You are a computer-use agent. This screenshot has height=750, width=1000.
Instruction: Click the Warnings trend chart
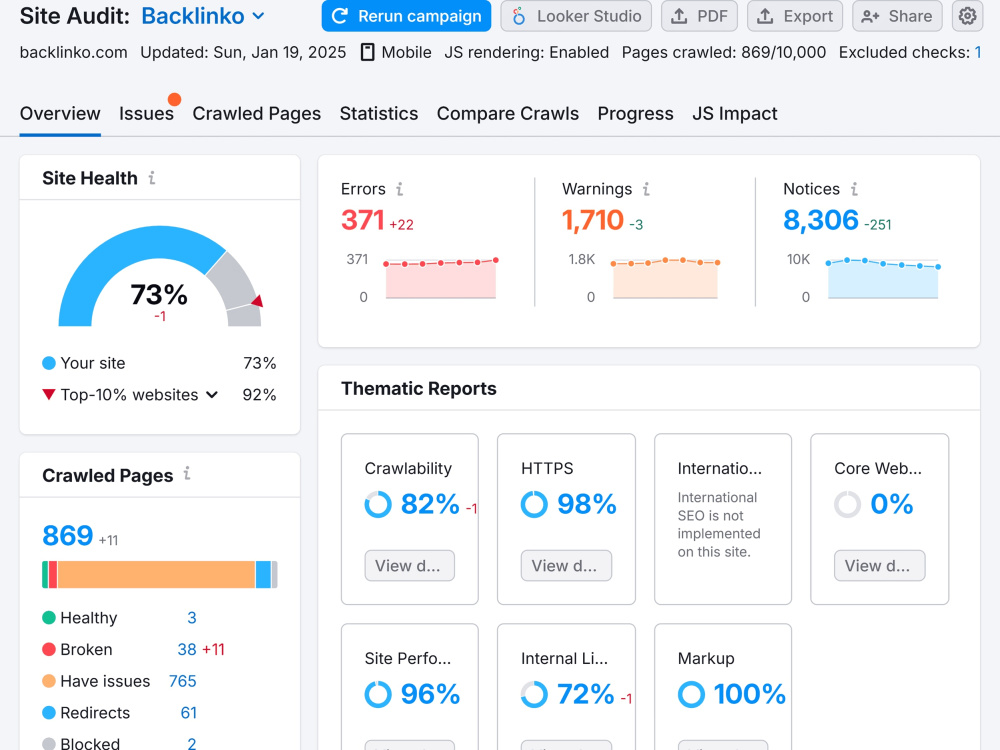pos(665,279)
